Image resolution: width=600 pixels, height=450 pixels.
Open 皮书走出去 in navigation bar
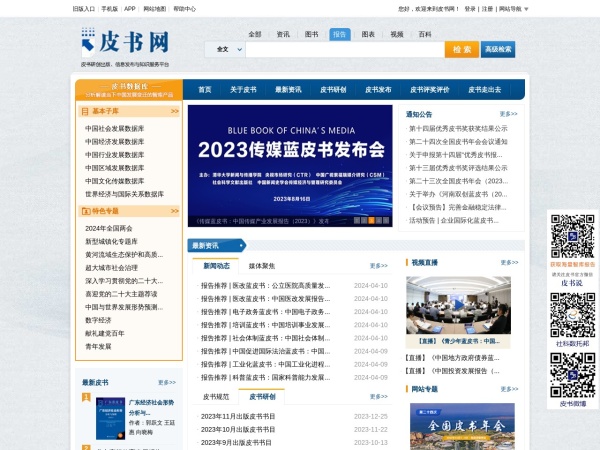tap(484, 90)
